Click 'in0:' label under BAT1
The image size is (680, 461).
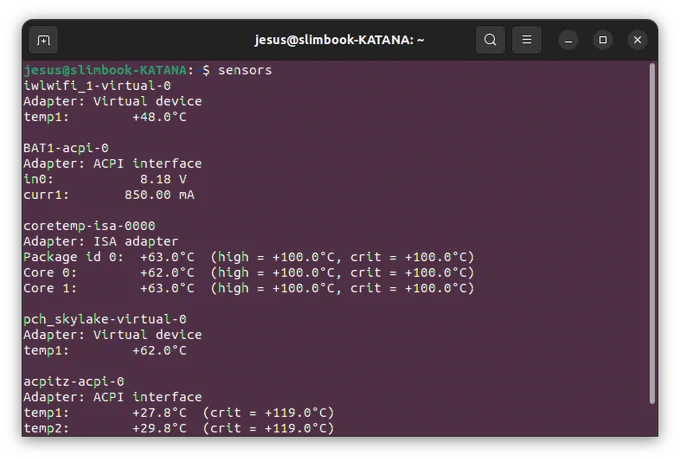[39, 180]
